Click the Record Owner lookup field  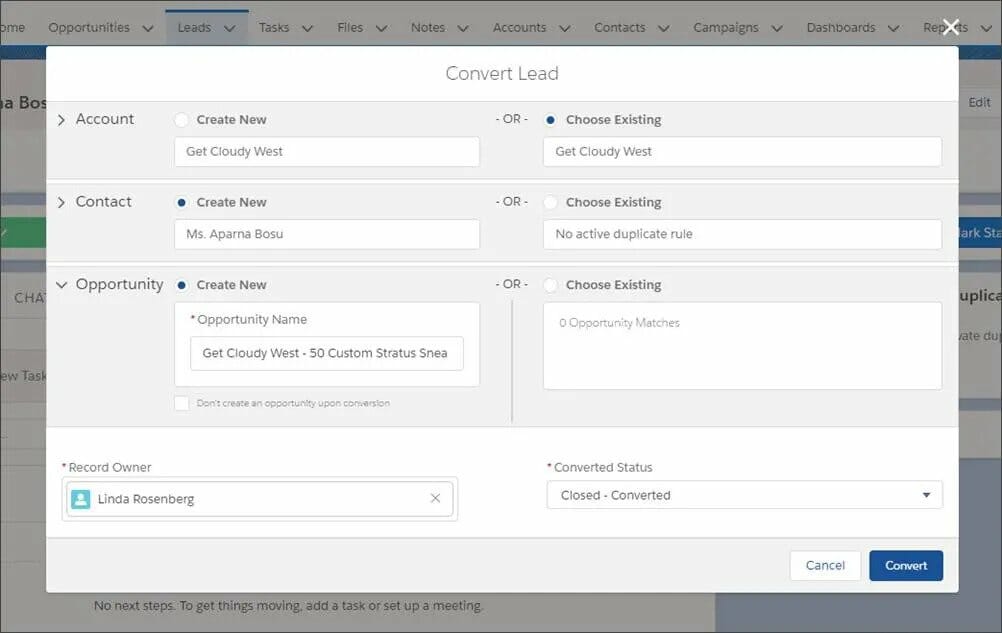coord(259,499)
